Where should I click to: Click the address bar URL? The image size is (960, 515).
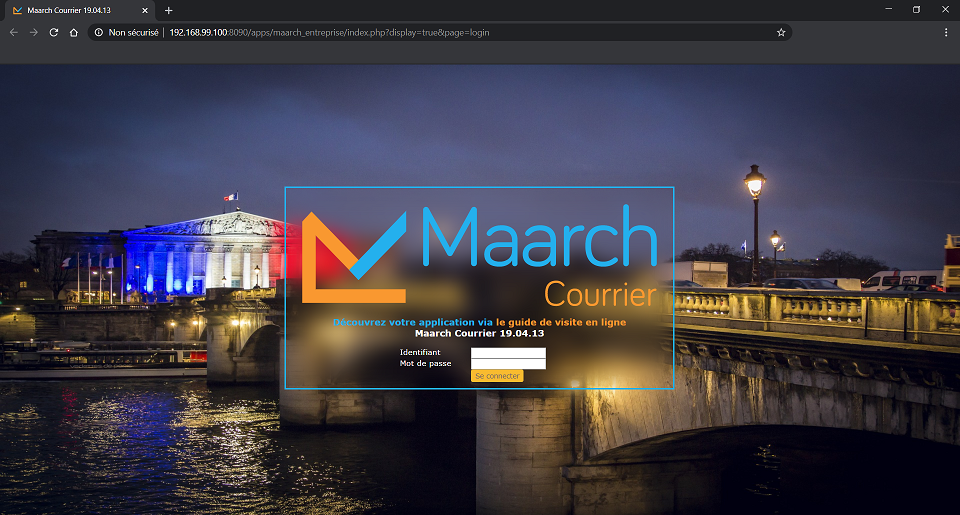pos(329,32)
